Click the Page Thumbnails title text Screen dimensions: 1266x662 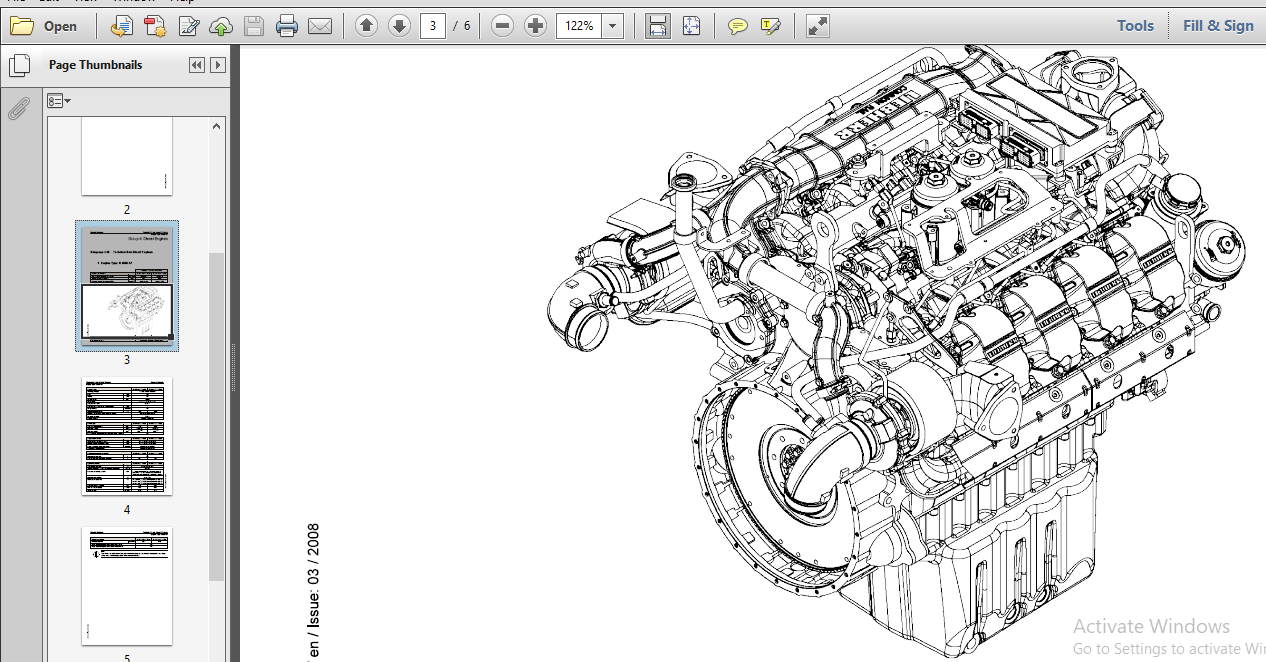pos(95,65)
